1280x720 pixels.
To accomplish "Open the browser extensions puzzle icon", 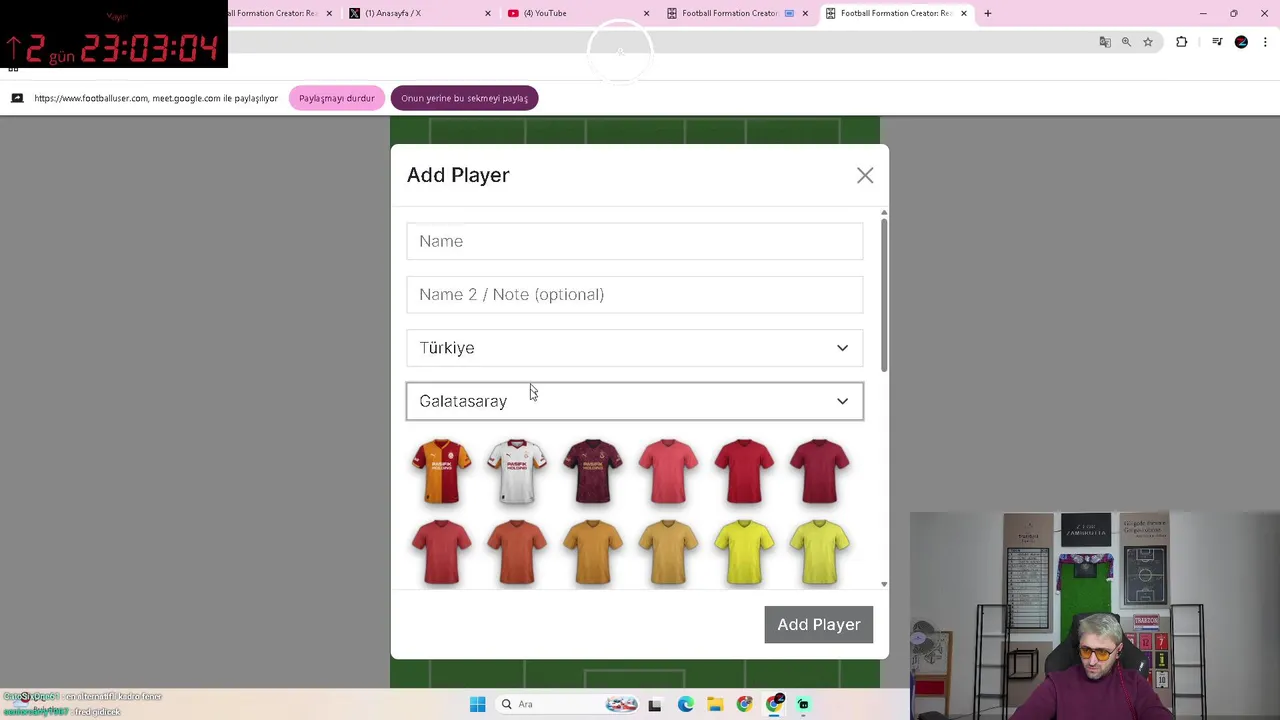I will click(1182, 42).
